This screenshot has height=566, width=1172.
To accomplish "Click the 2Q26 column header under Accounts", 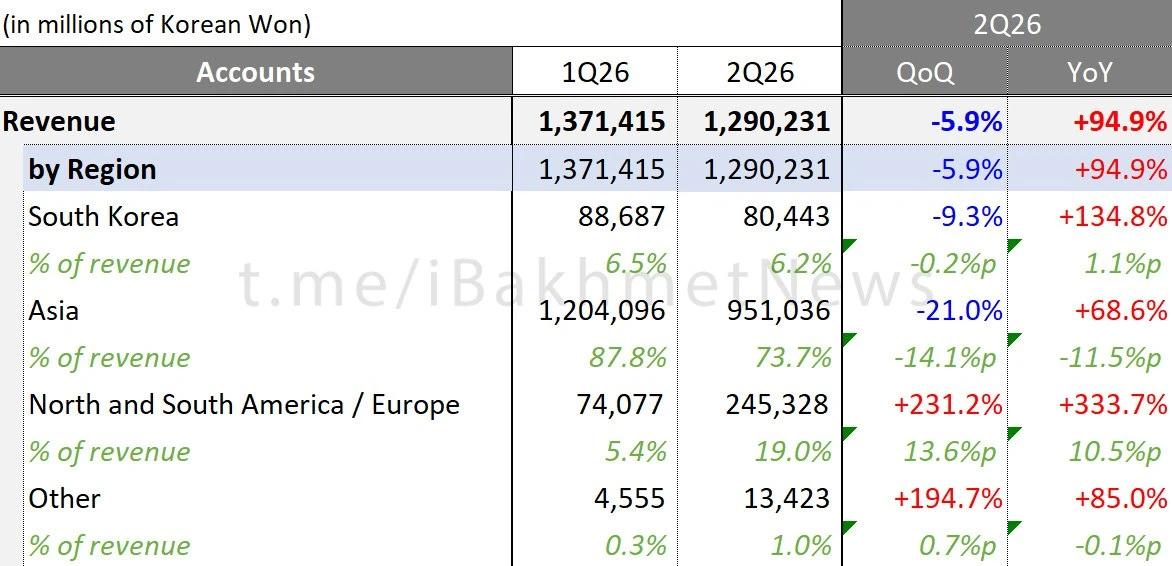I will (759, 72).
